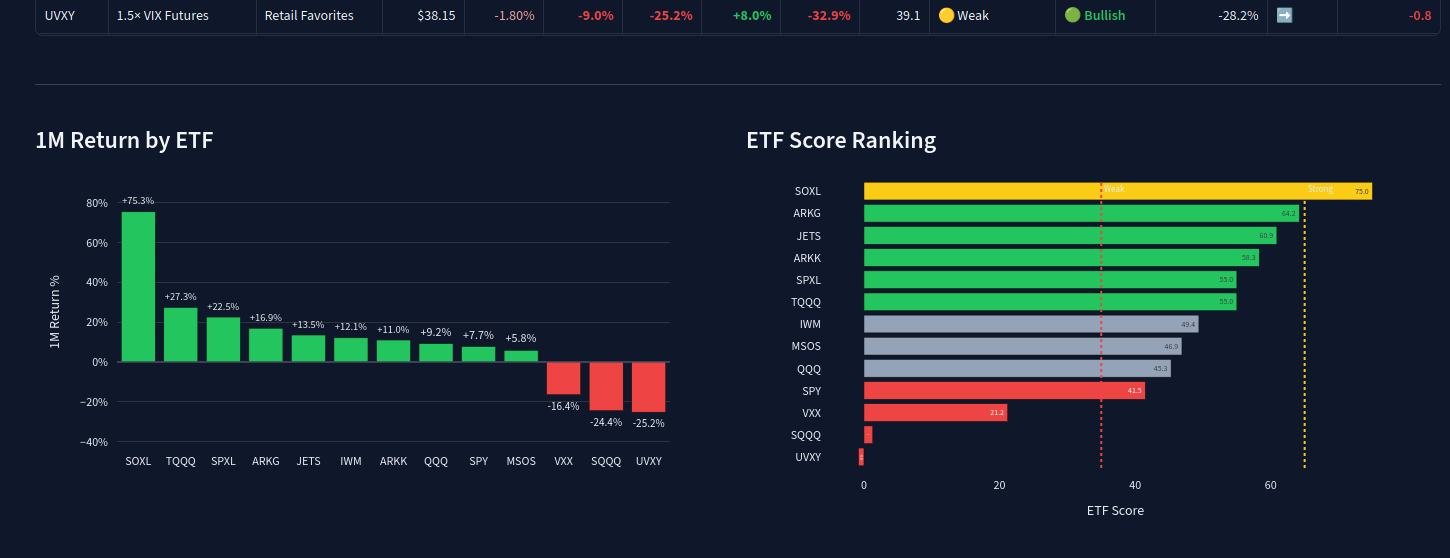This screenshot has width=1450, height=558.
Task: Click the MSOS bar in the 1M Return chart
Action: click(x=521, y=356)
